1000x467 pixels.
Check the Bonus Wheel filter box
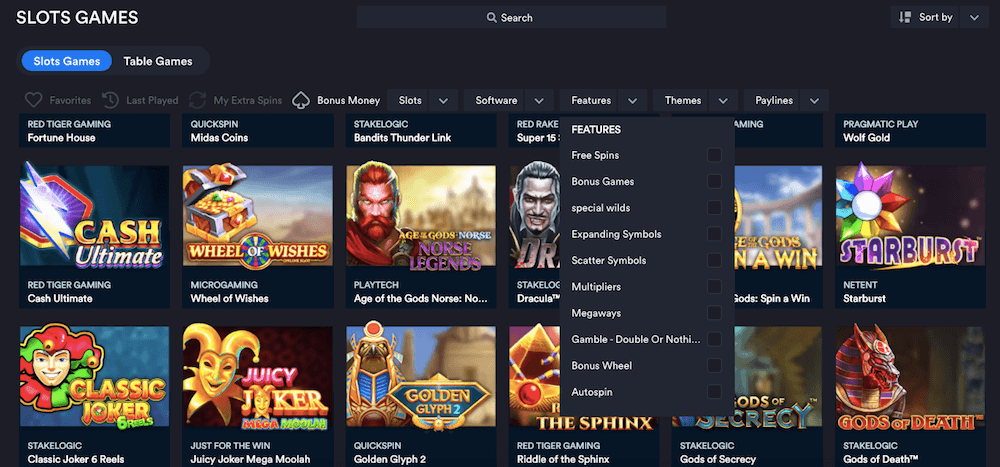[x=714, y=366]
